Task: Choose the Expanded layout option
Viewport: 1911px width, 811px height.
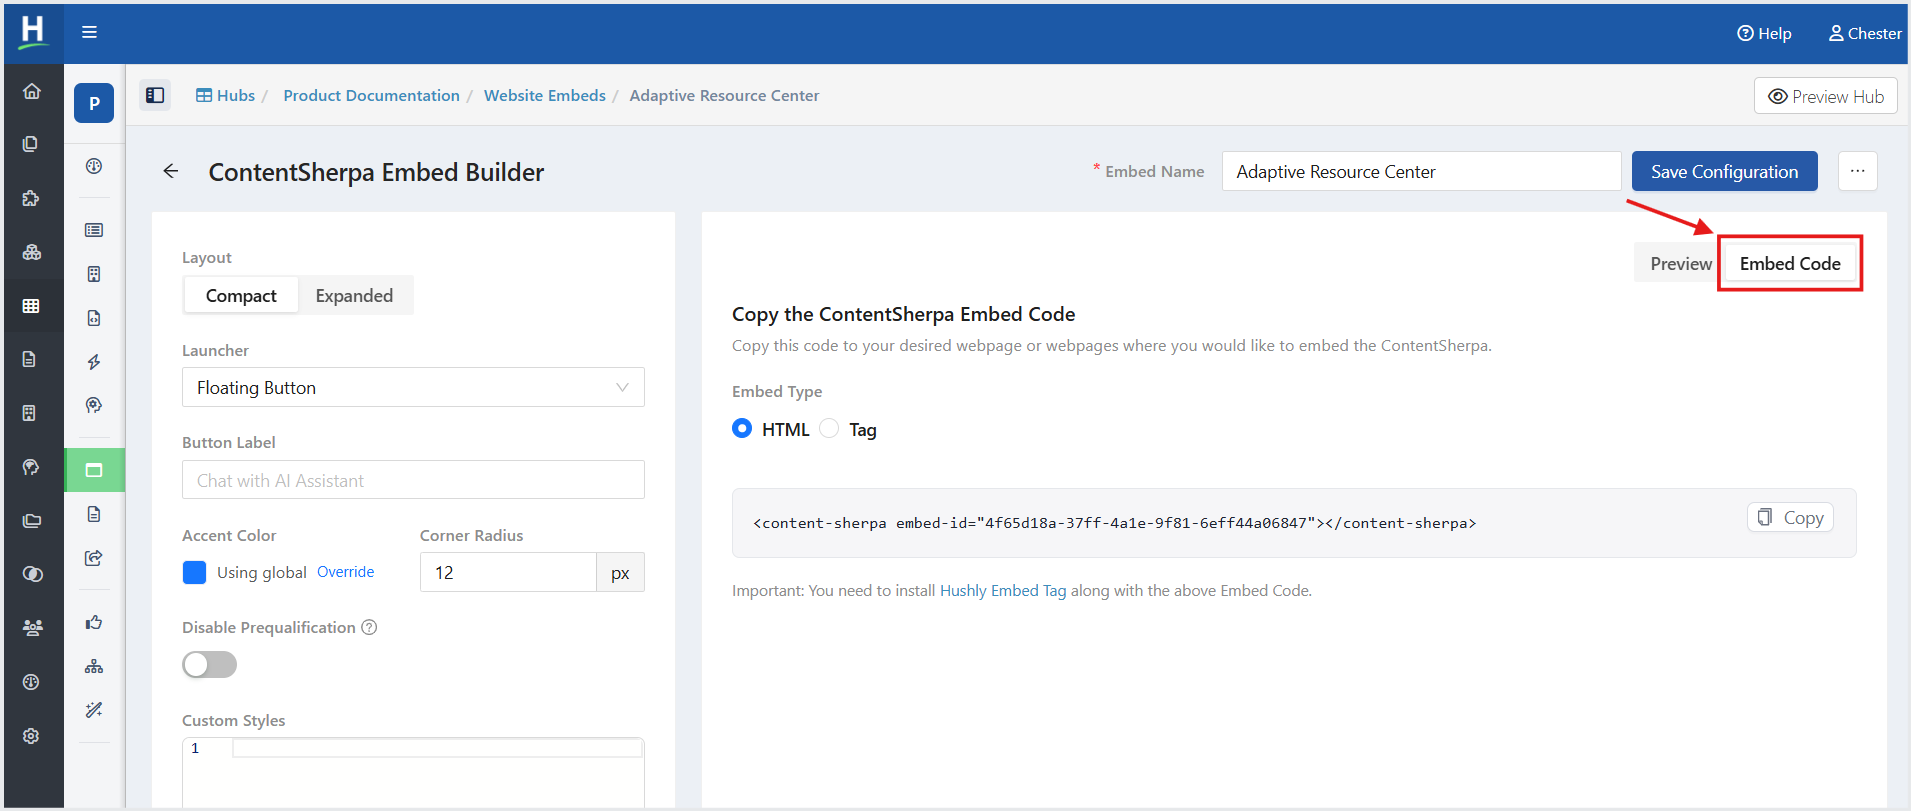Action: coord(354,295)
